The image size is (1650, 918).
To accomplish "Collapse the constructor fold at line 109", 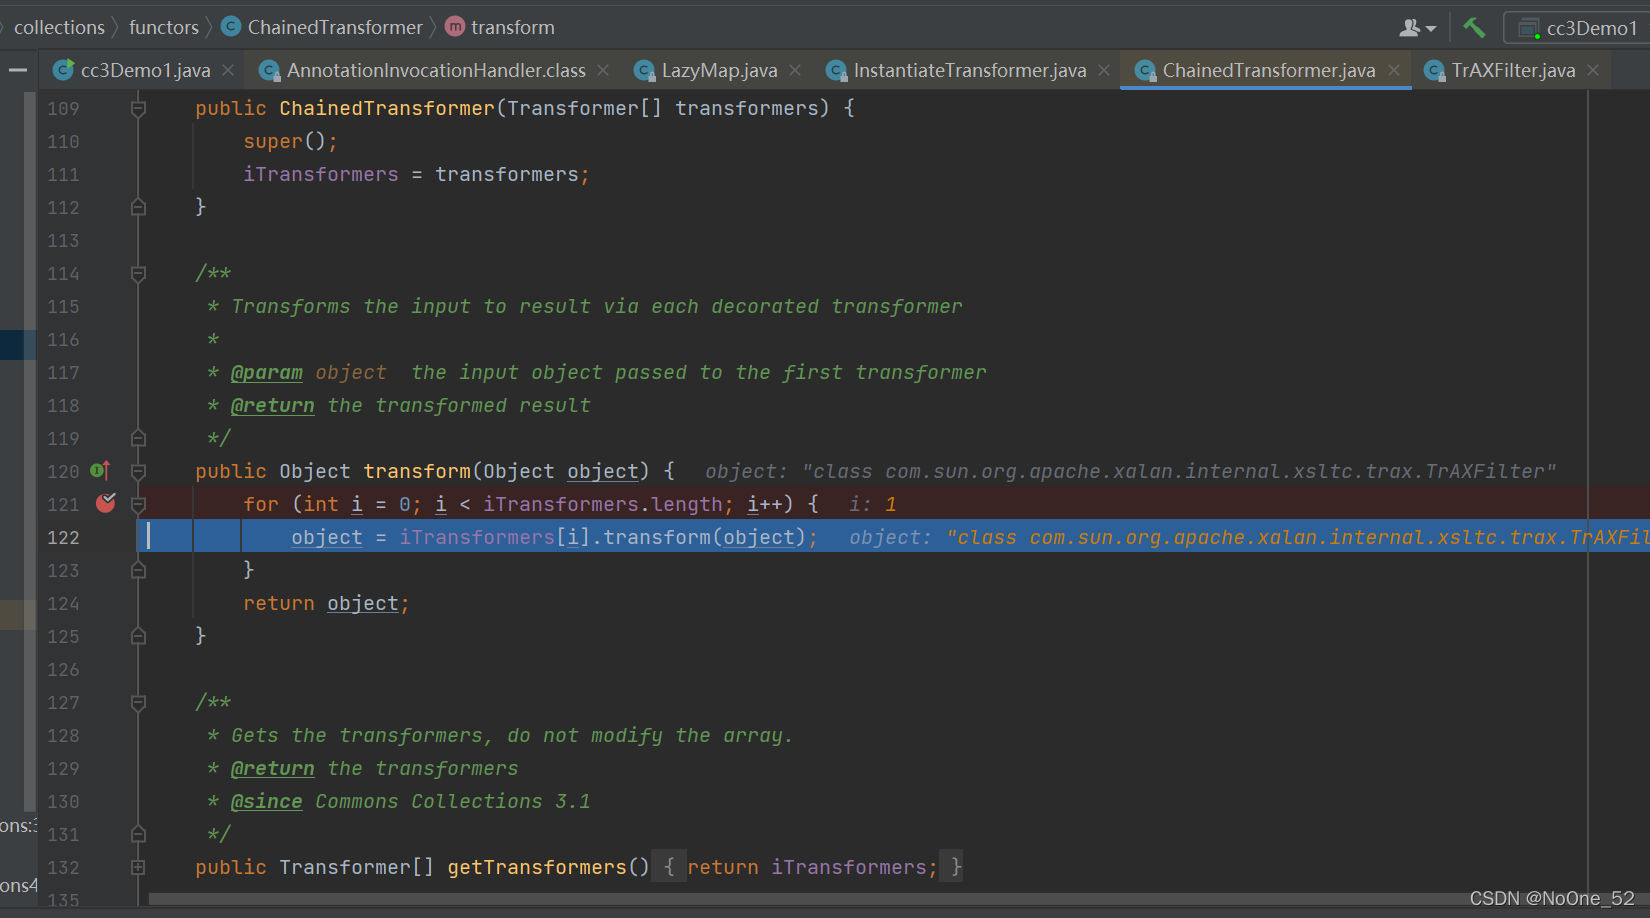I will 139,108.
